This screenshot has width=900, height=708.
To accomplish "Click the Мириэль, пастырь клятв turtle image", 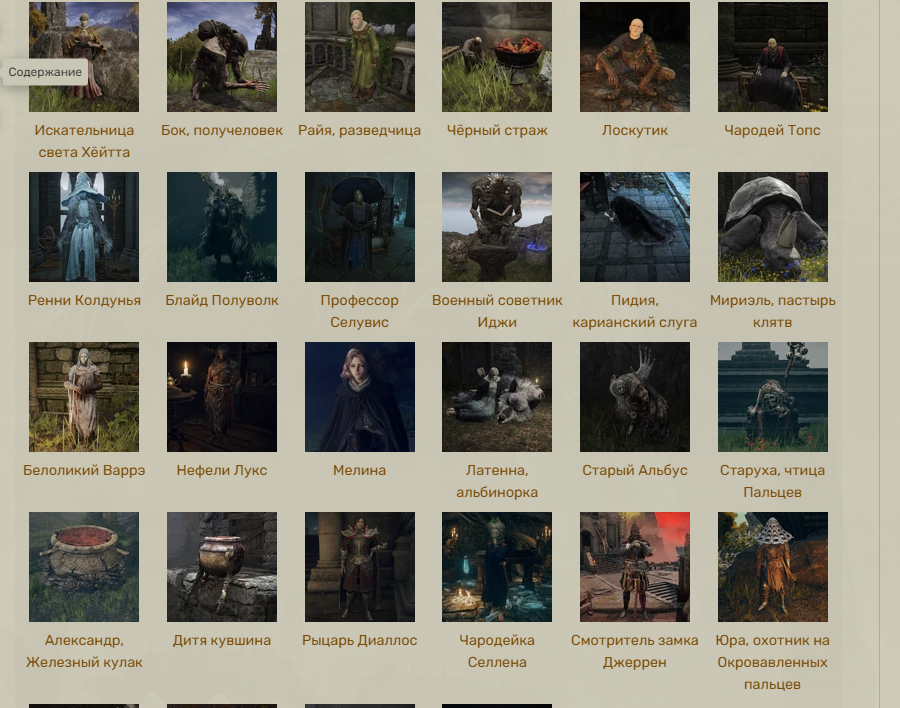I will (x=772, y=227).
